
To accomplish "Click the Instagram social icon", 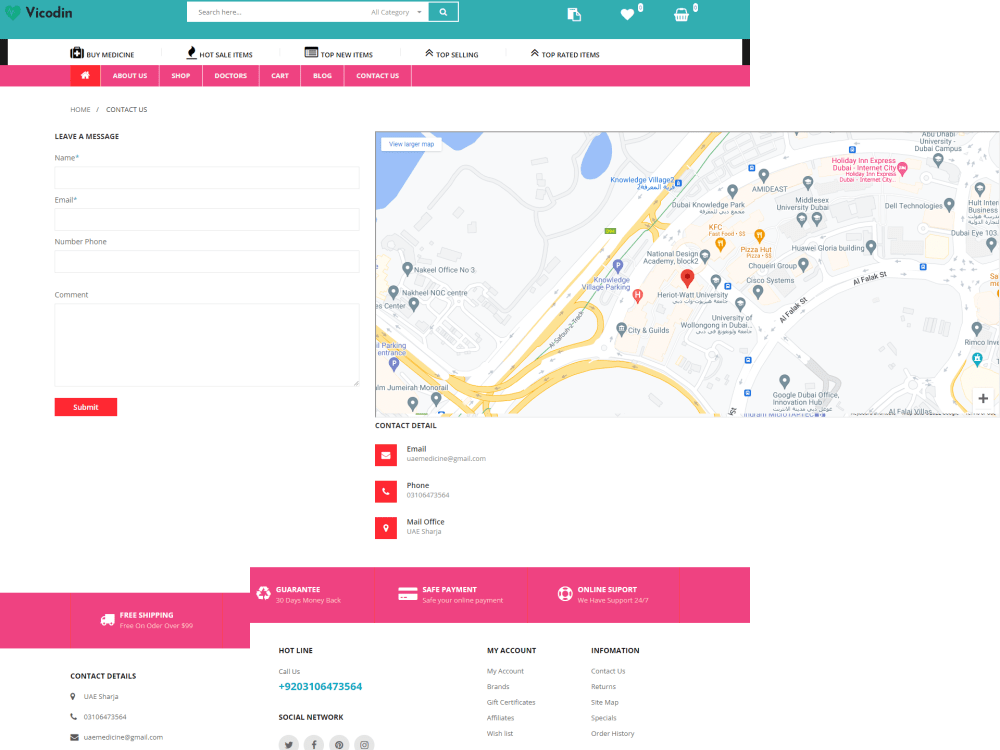I will 364,744.
